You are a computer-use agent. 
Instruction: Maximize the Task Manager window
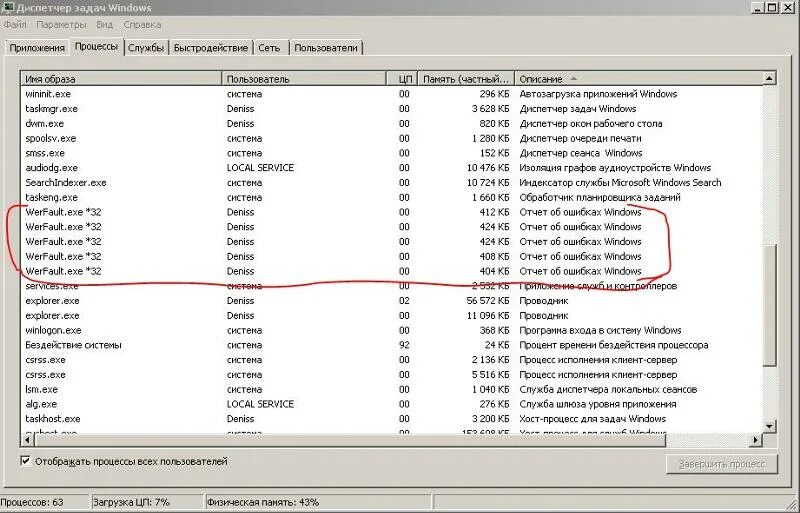(772, 7)
